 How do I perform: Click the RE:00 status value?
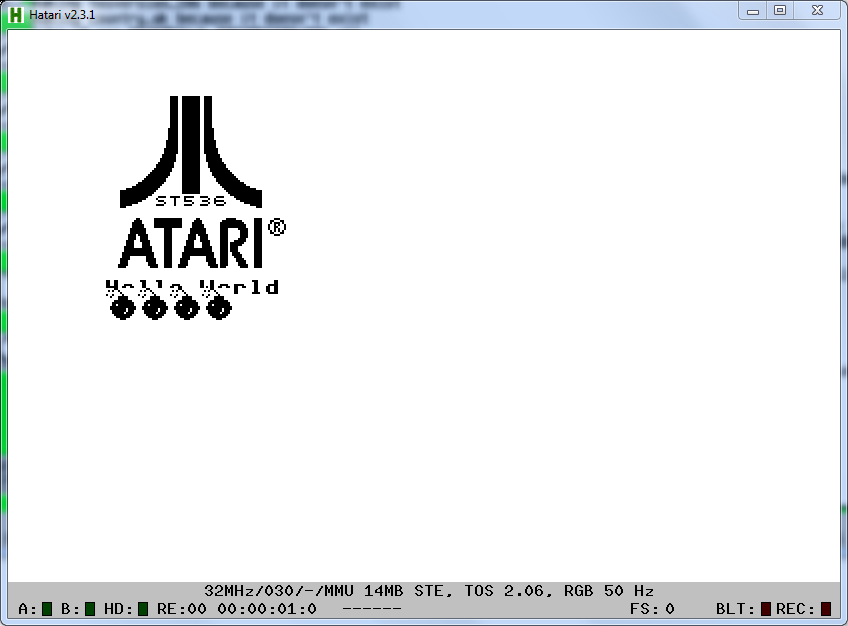(182, 609)
